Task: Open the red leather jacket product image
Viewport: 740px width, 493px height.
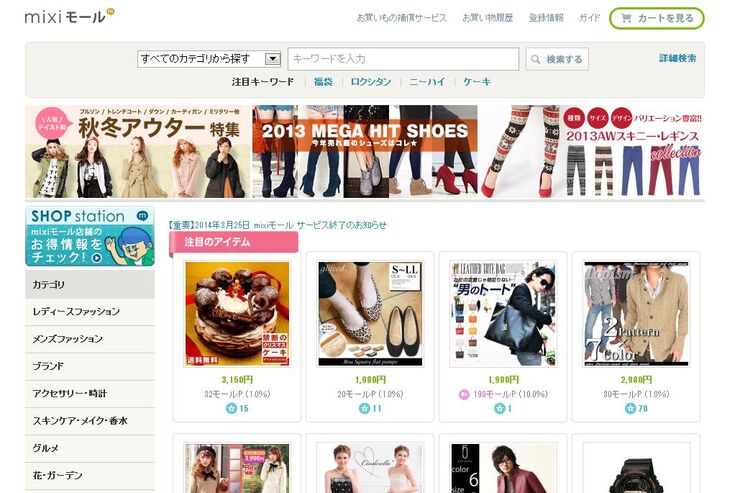Action: click(x=503, y=468)
